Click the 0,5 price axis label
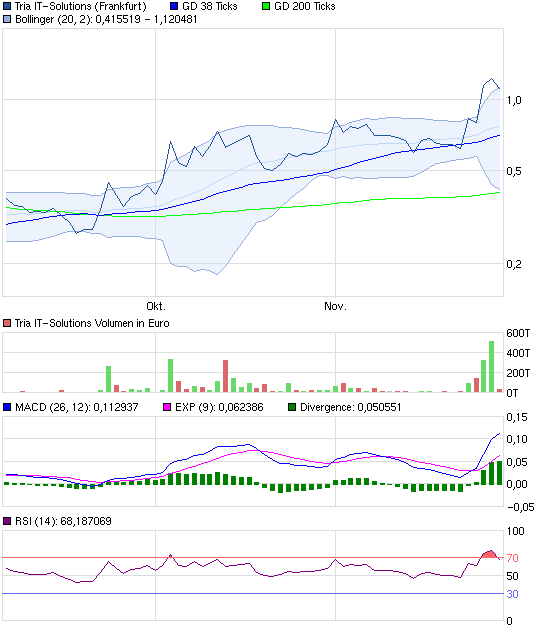Image resolution: width=545 pixels, height=629 pixels. pyautogui.click(x=514, y=171)
